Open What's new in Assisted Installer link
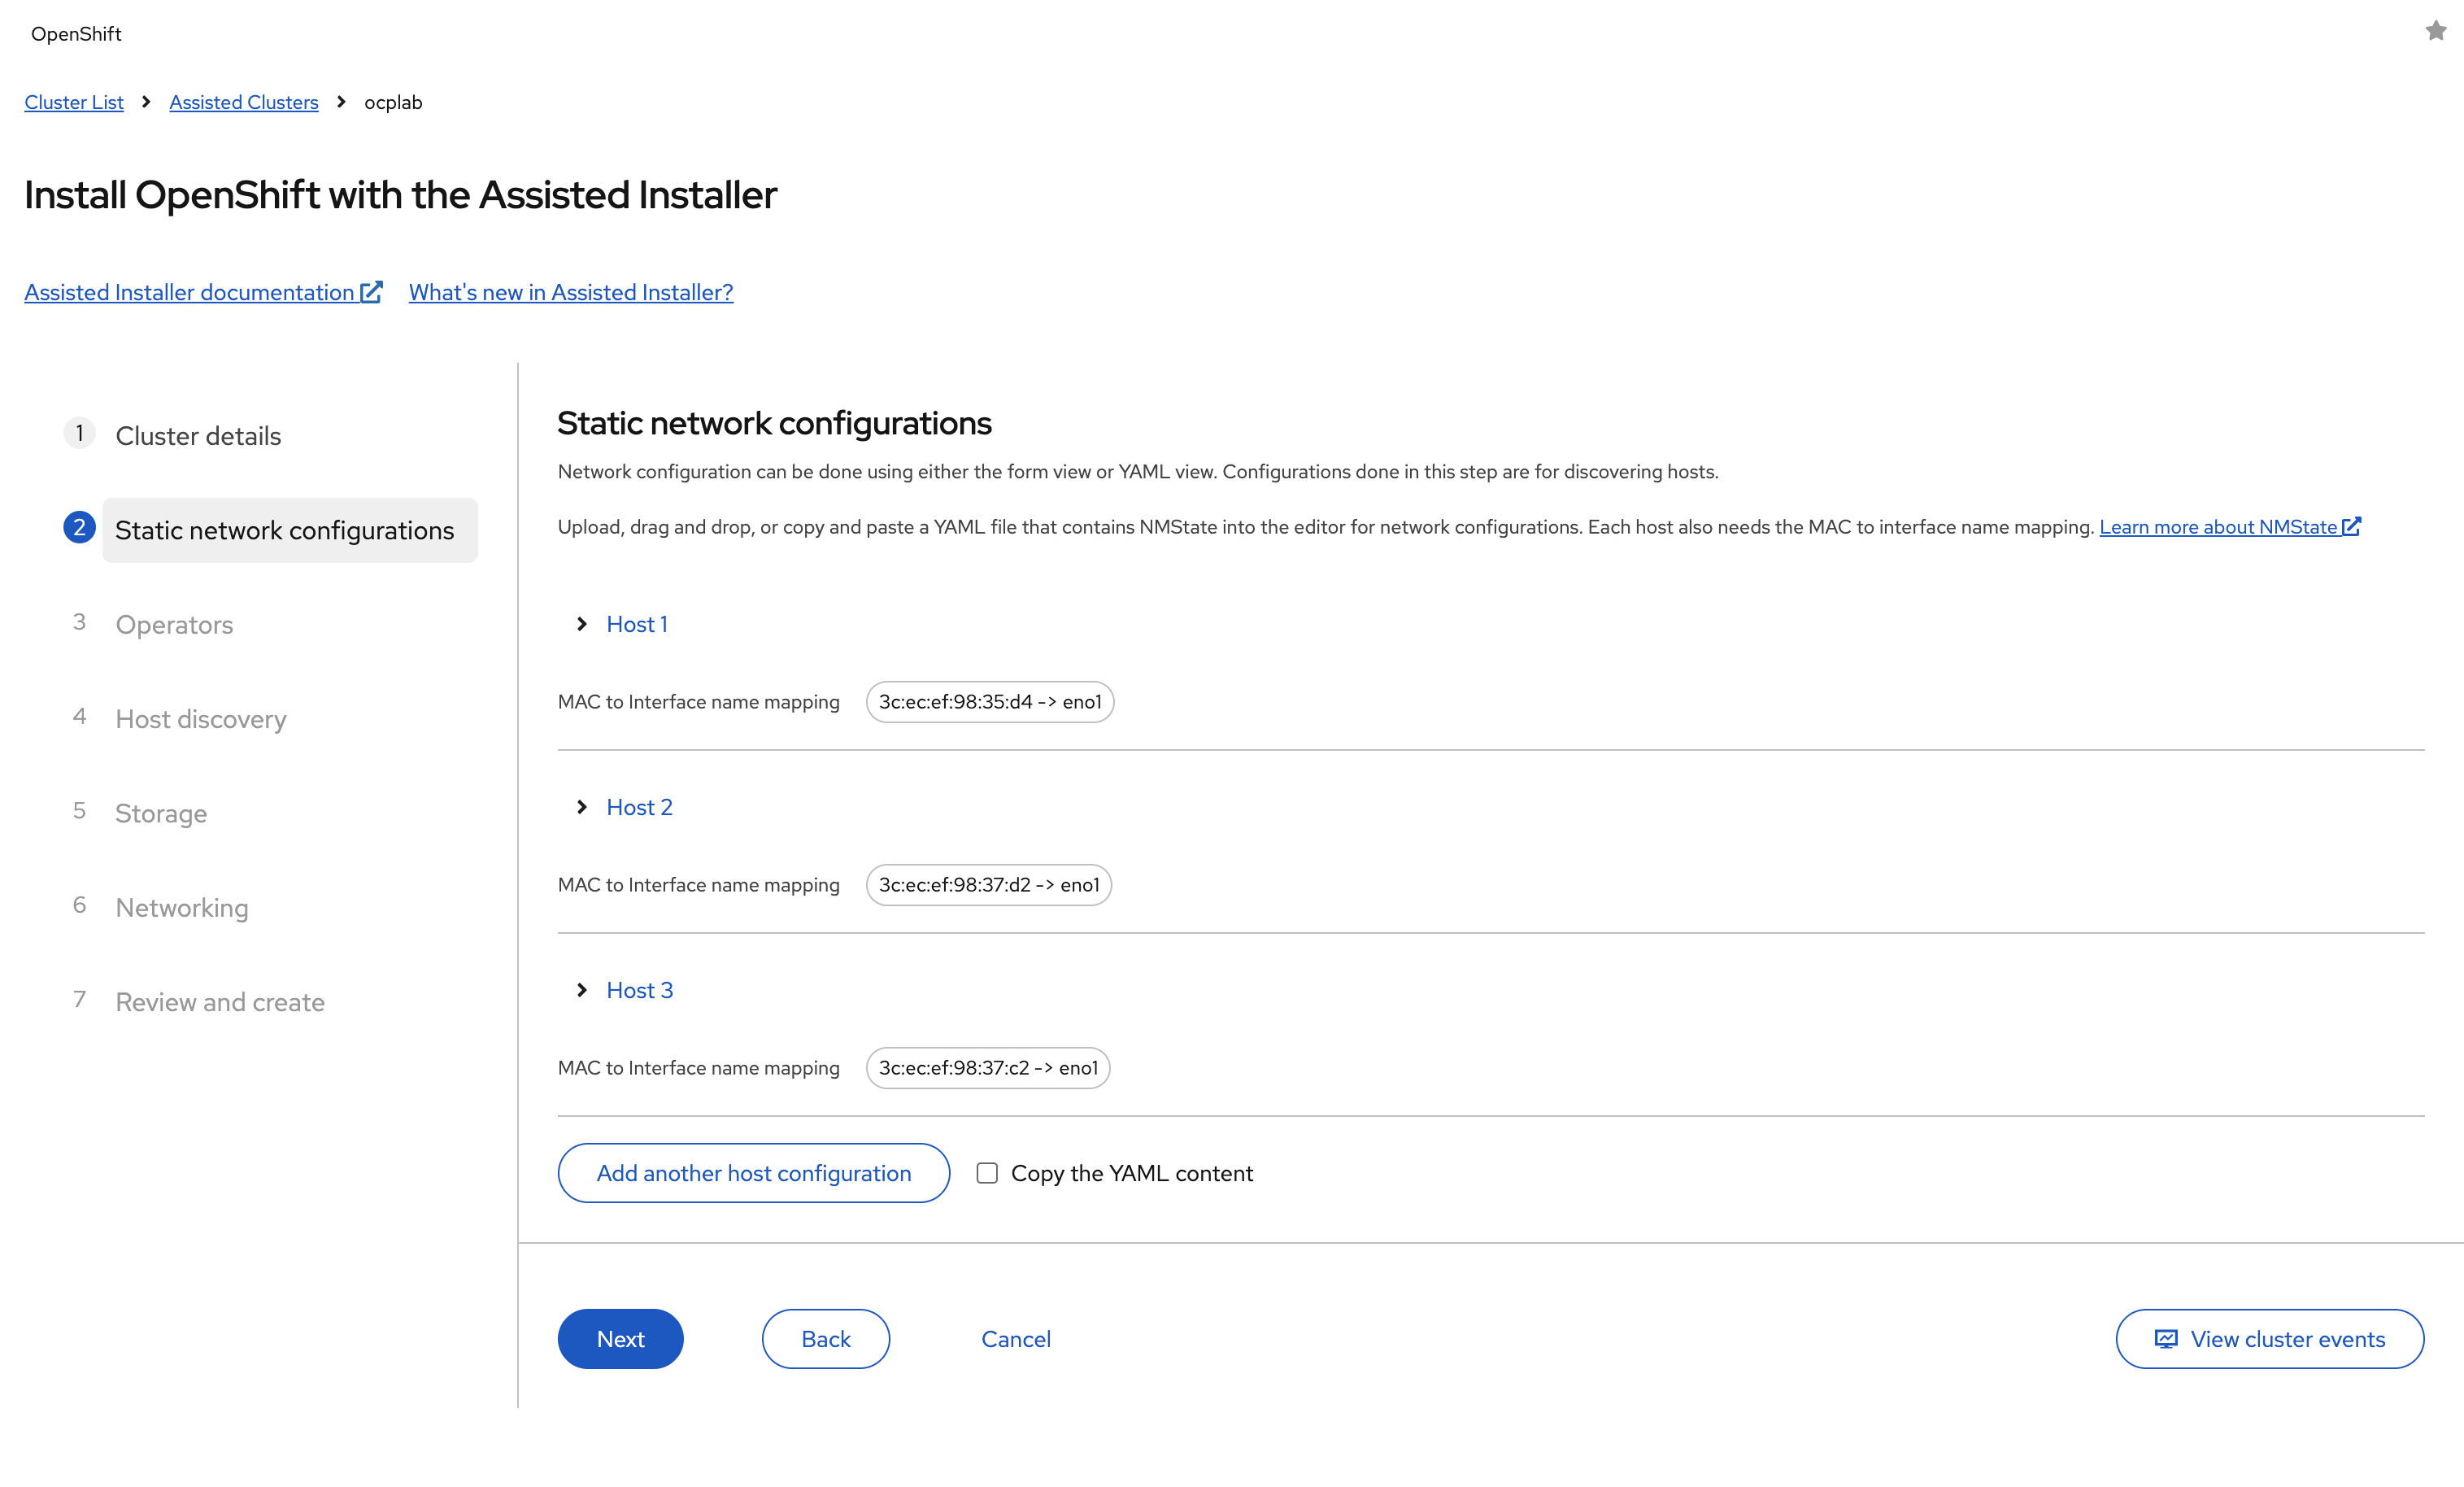 pyautogui.click(x=571, y=292)
